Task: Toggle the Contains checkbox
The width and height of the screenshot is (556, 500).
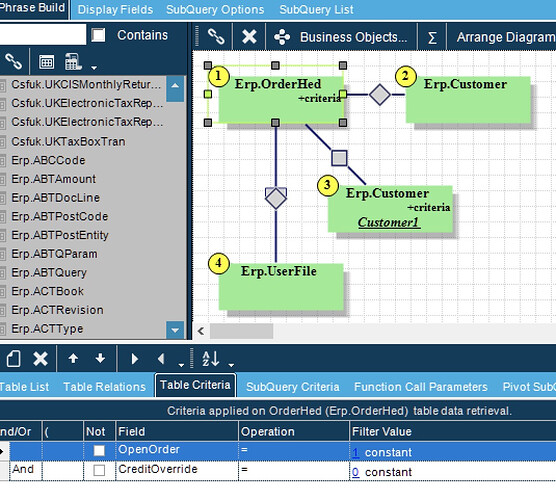Action: pos(98,35)
